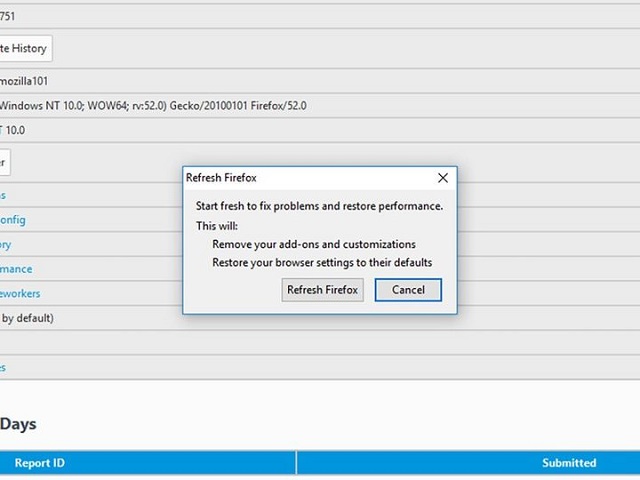Select the Report ID column header

(40, 463)
